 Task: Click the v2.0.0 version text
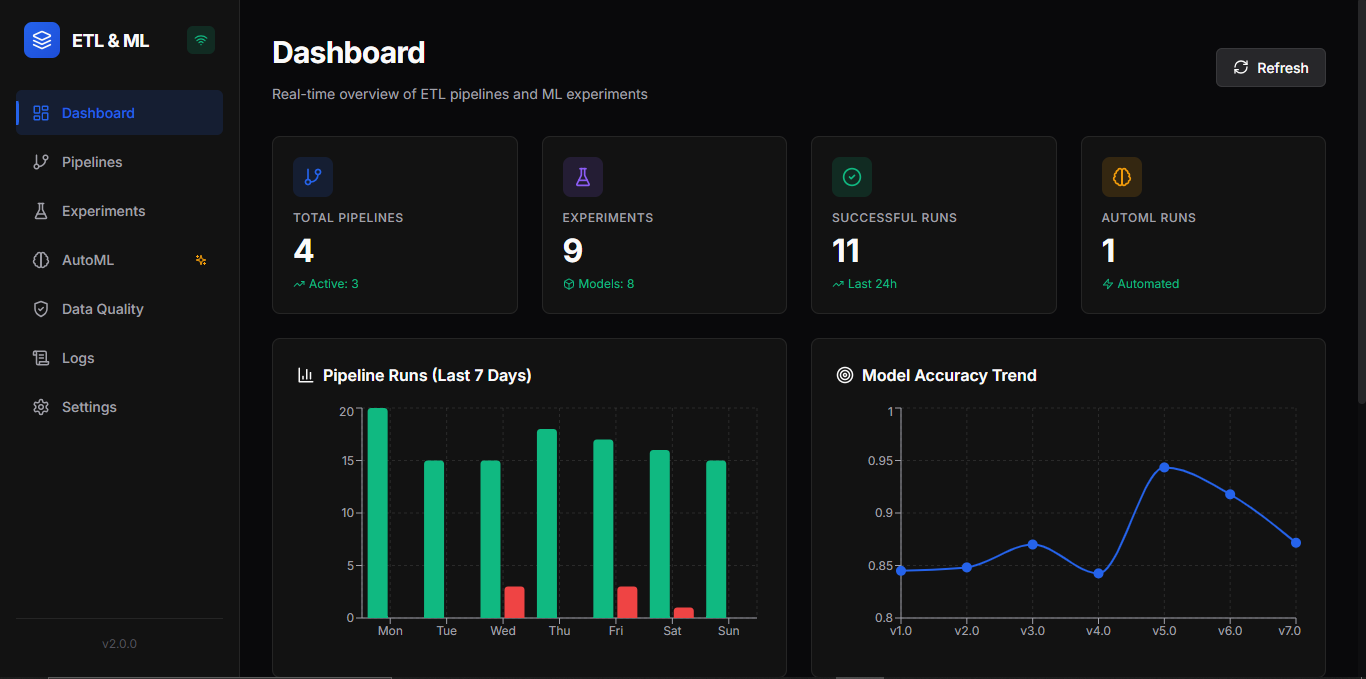pyautogui.click(x=120, y=644)
